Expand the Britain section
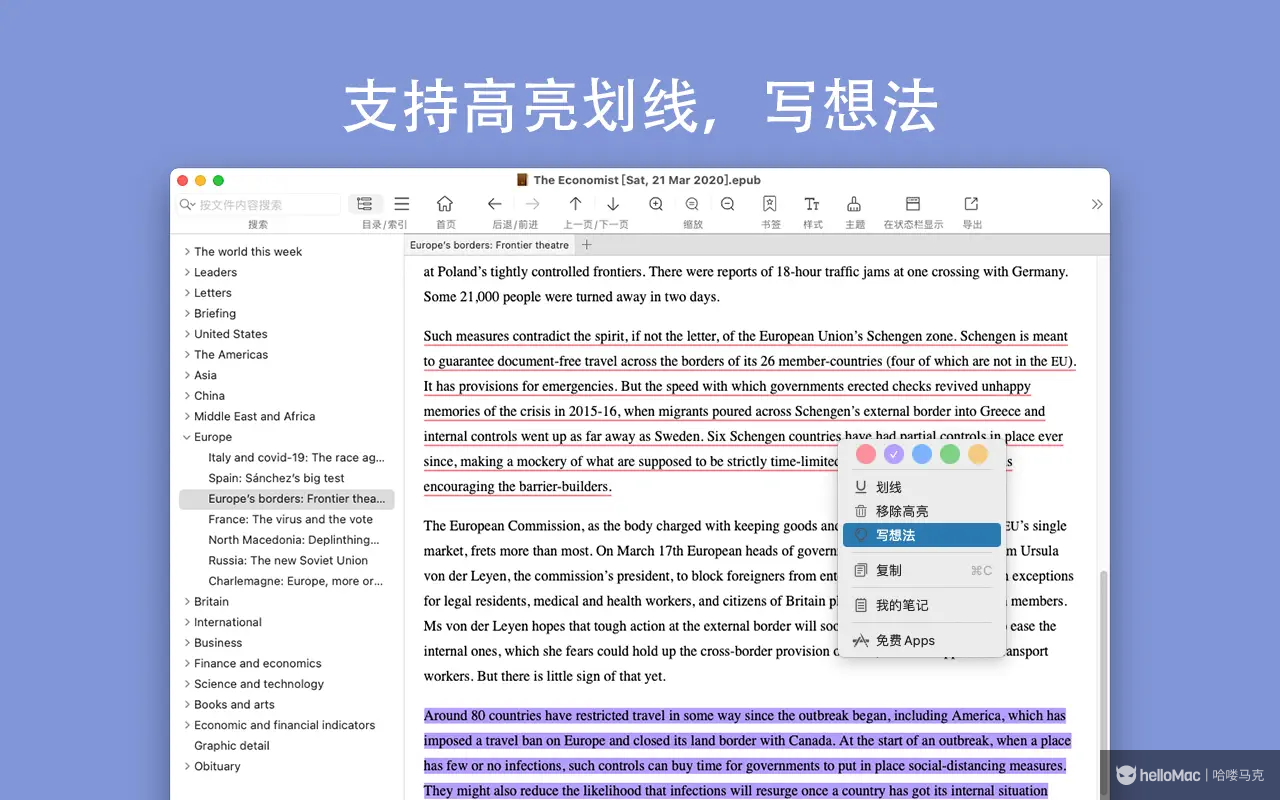This screenshot has width=1280, height=800. click(x=187, y=602)
